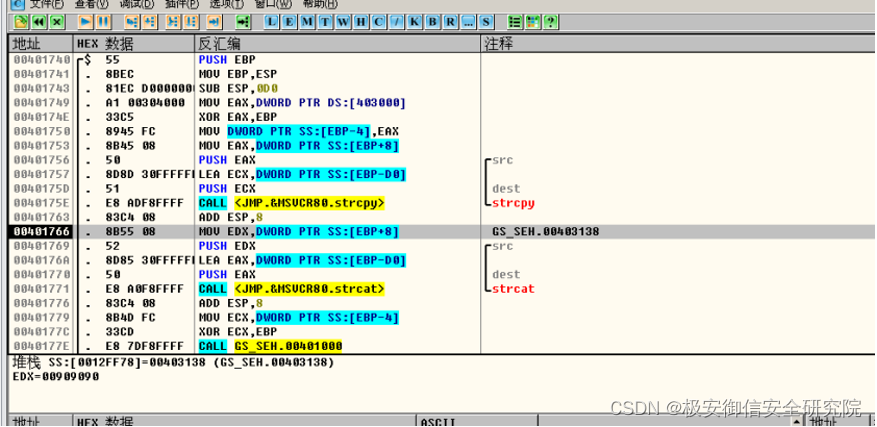The width and height of the screenshot is (877, 427).
Task: Select the CALL <JMP.&MSVCR80.strcpy> instruction
Action: (292, 203)
